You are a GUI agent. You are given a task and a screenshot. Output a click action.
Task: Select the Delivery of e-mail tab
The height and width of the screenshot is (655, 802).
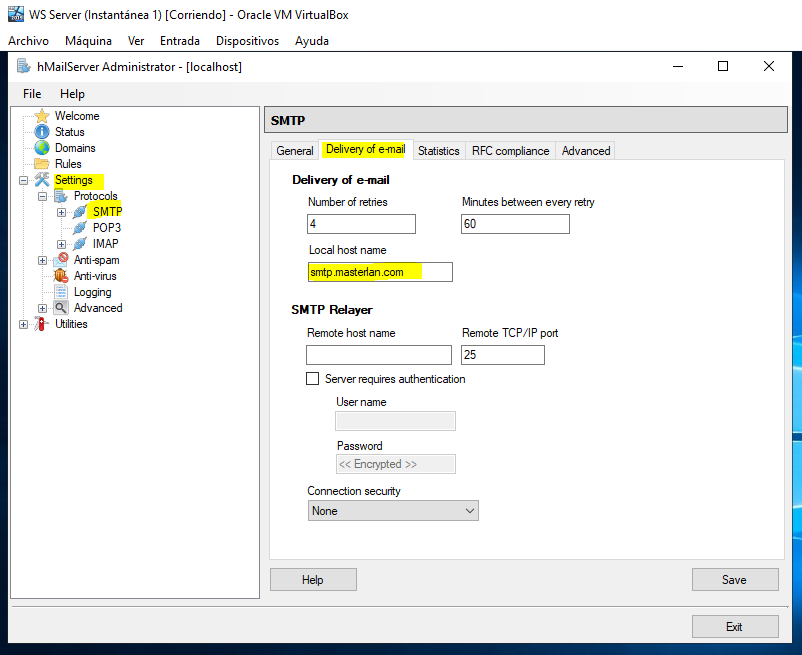tap(366, 149)
